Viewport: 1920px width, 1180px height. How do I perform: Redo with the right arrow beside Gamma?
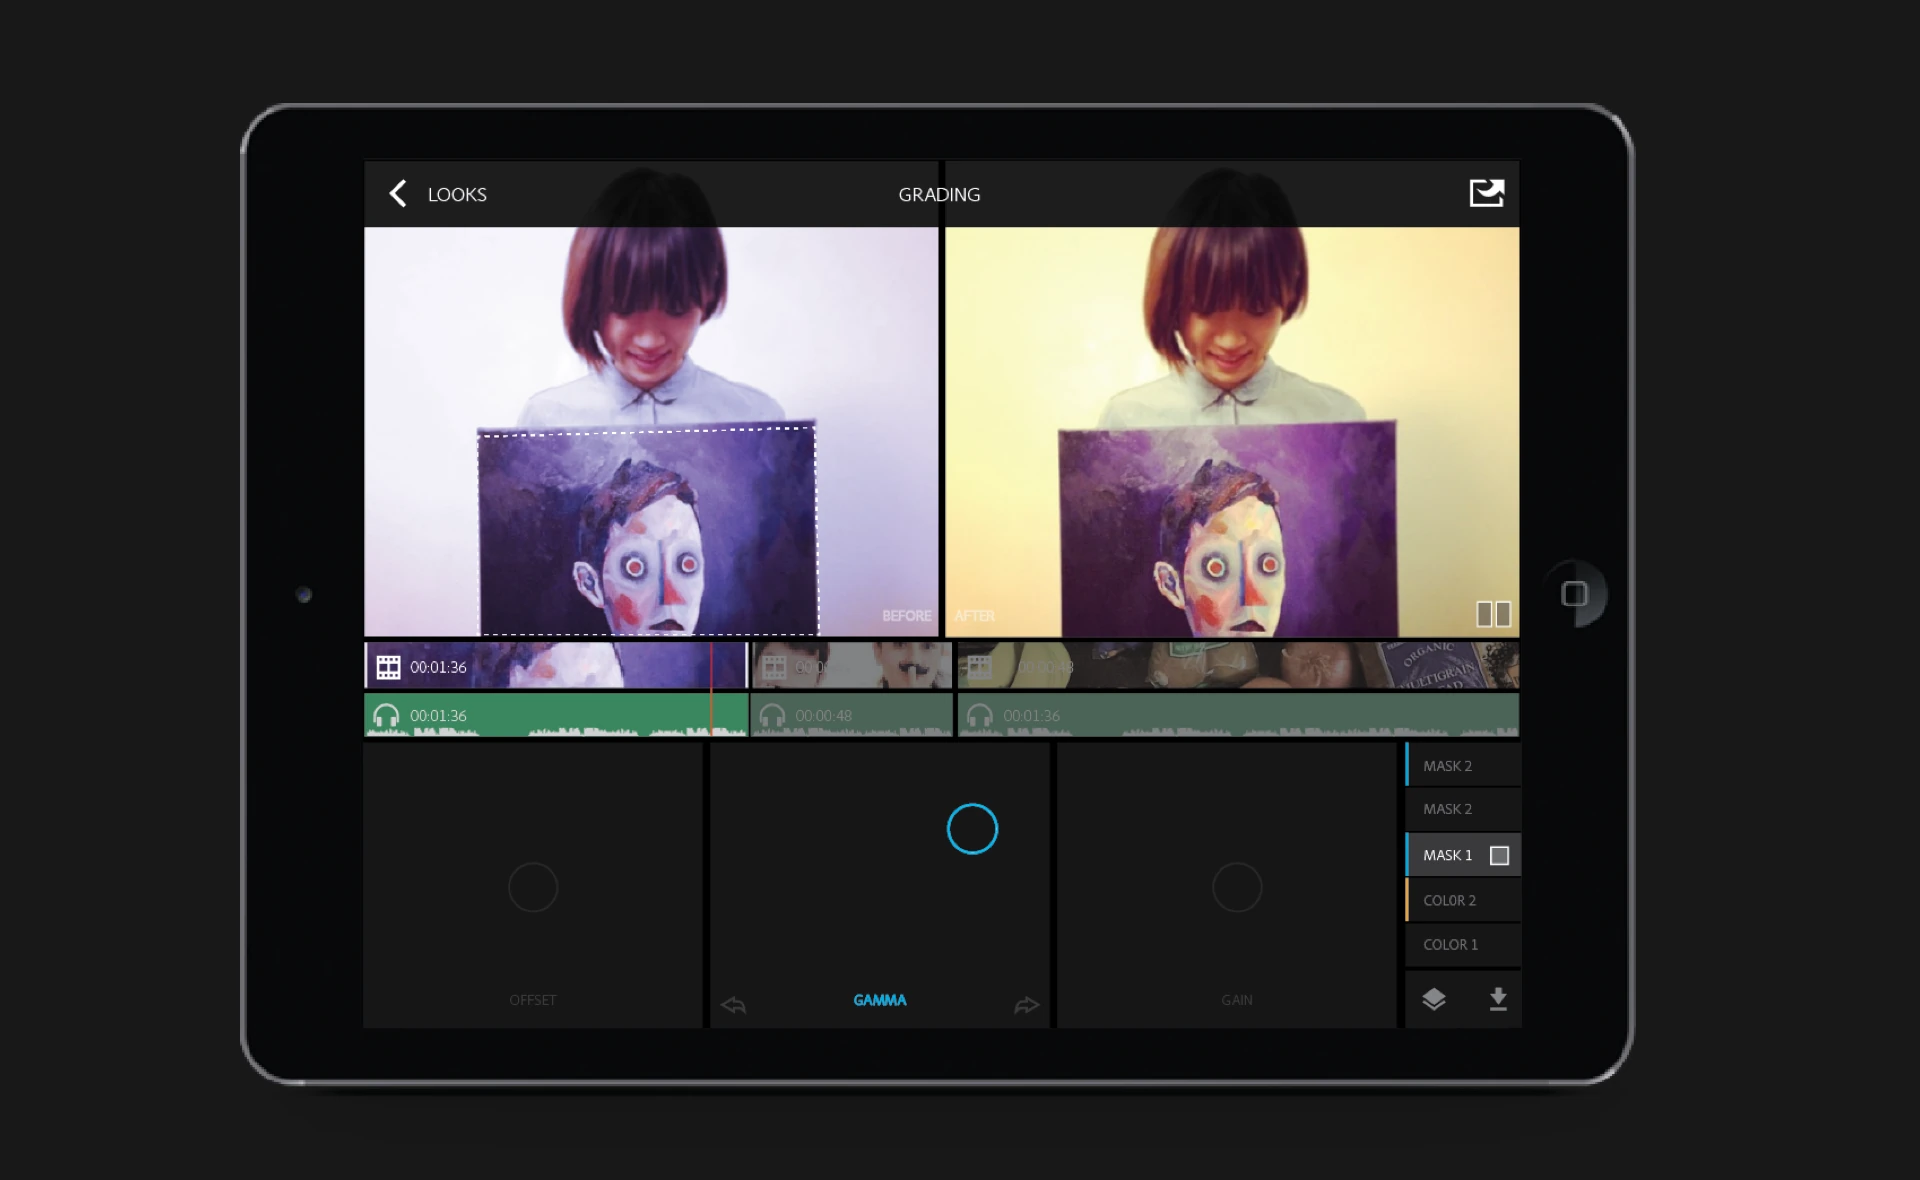click(1027, 1005)
